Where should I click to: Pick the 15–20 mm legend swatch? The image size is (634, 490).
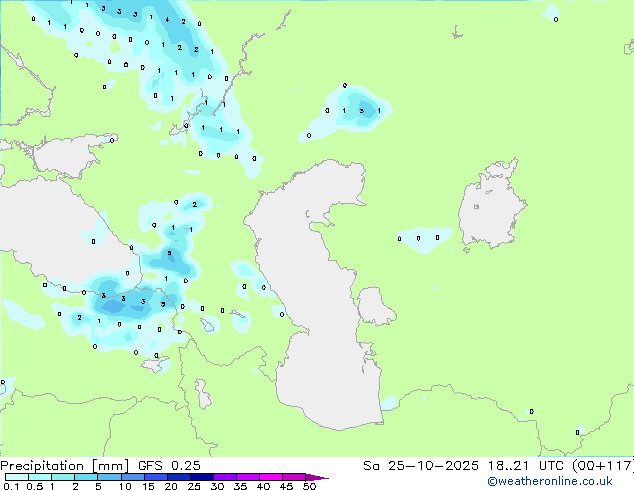156,477
